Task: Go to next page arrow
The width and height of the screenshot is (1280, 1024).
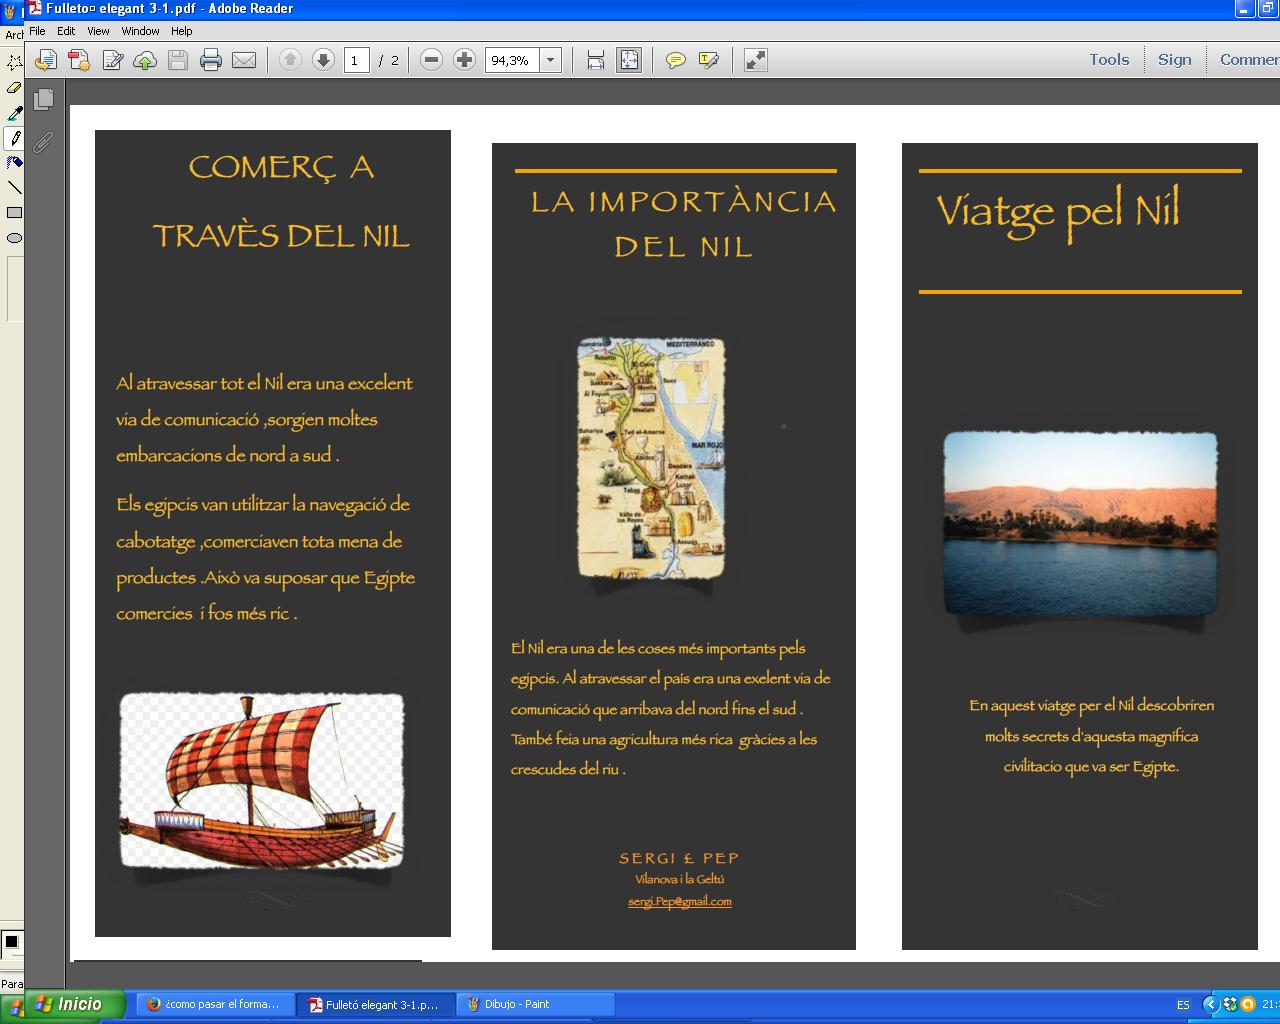Action: pyautogui.click(x=323, y=60)
